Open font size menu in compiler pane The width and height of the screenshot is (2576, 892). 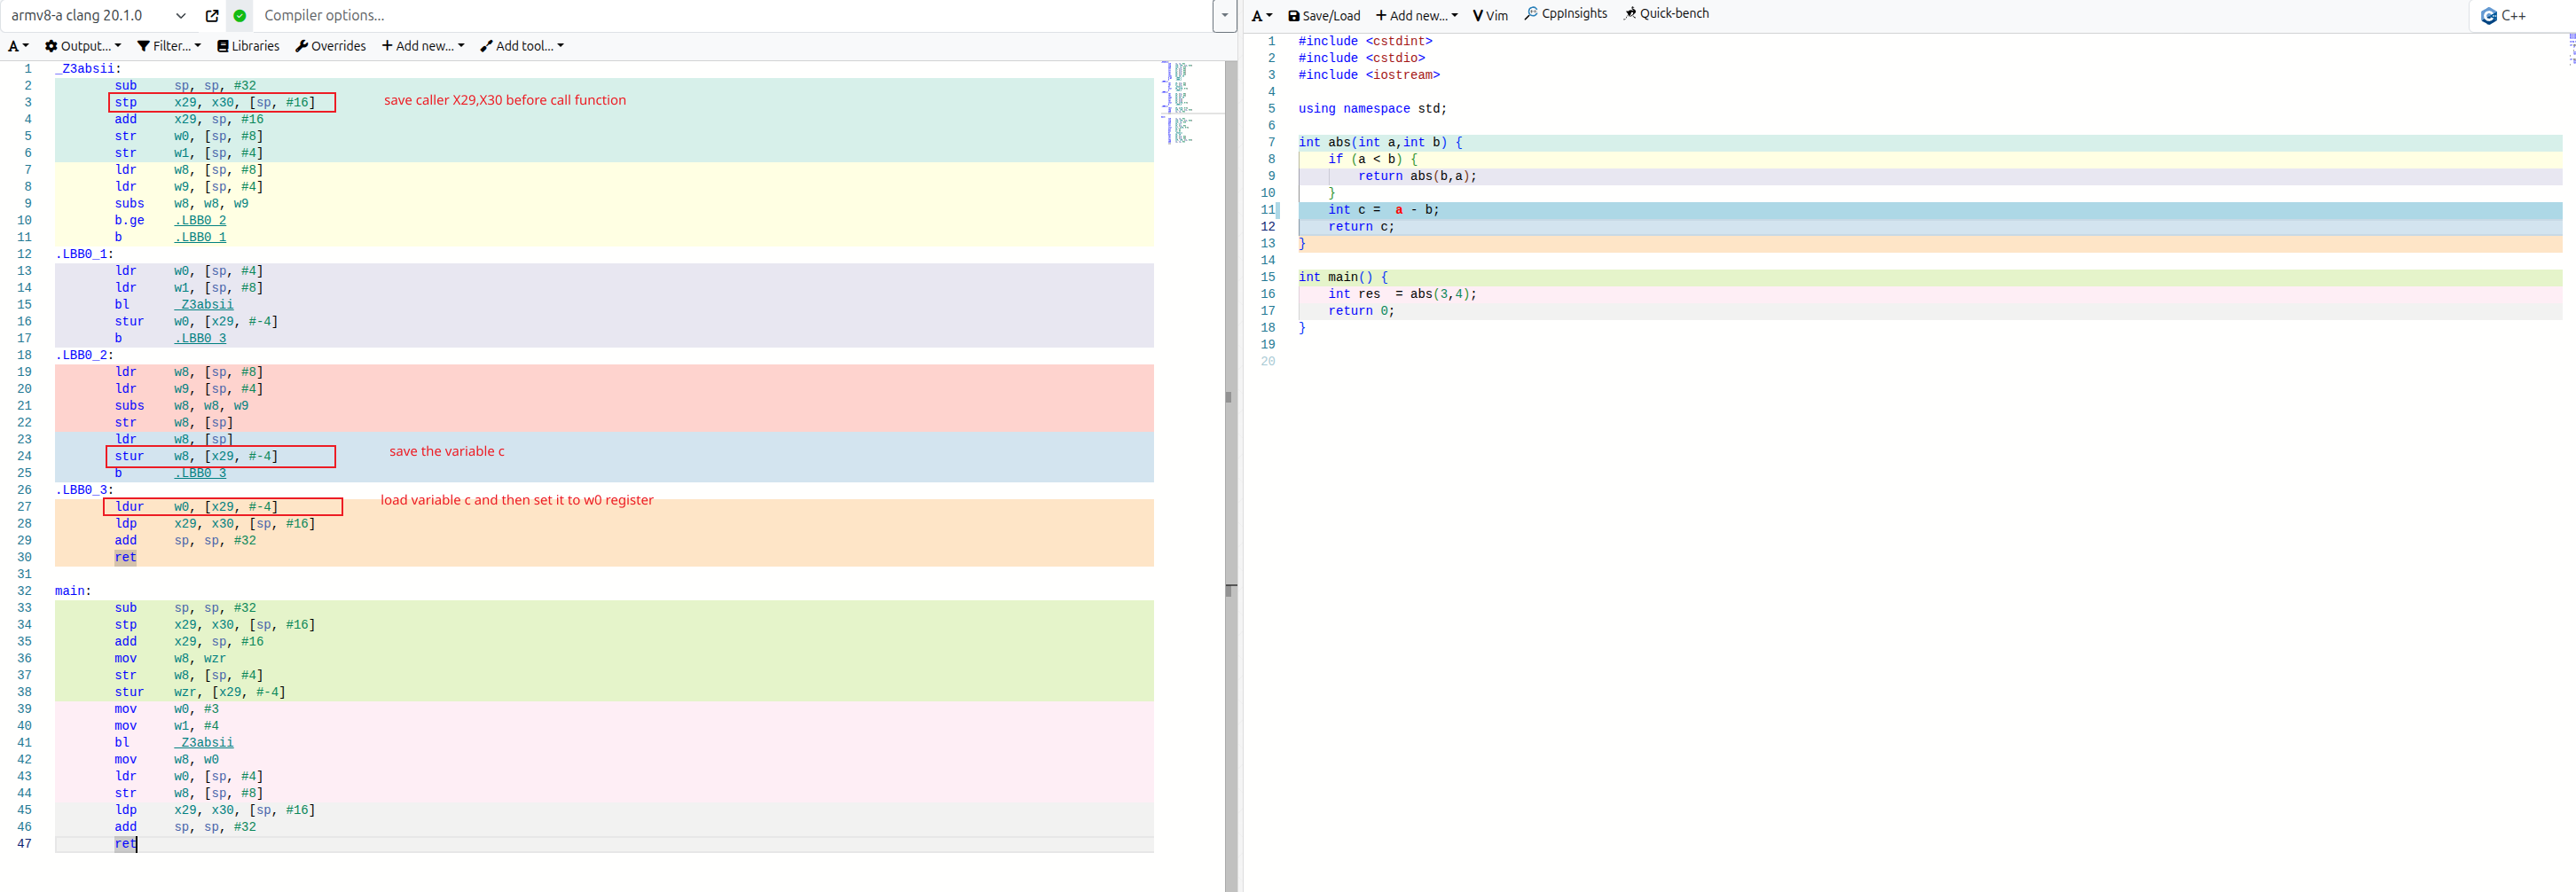pos(18,46)
